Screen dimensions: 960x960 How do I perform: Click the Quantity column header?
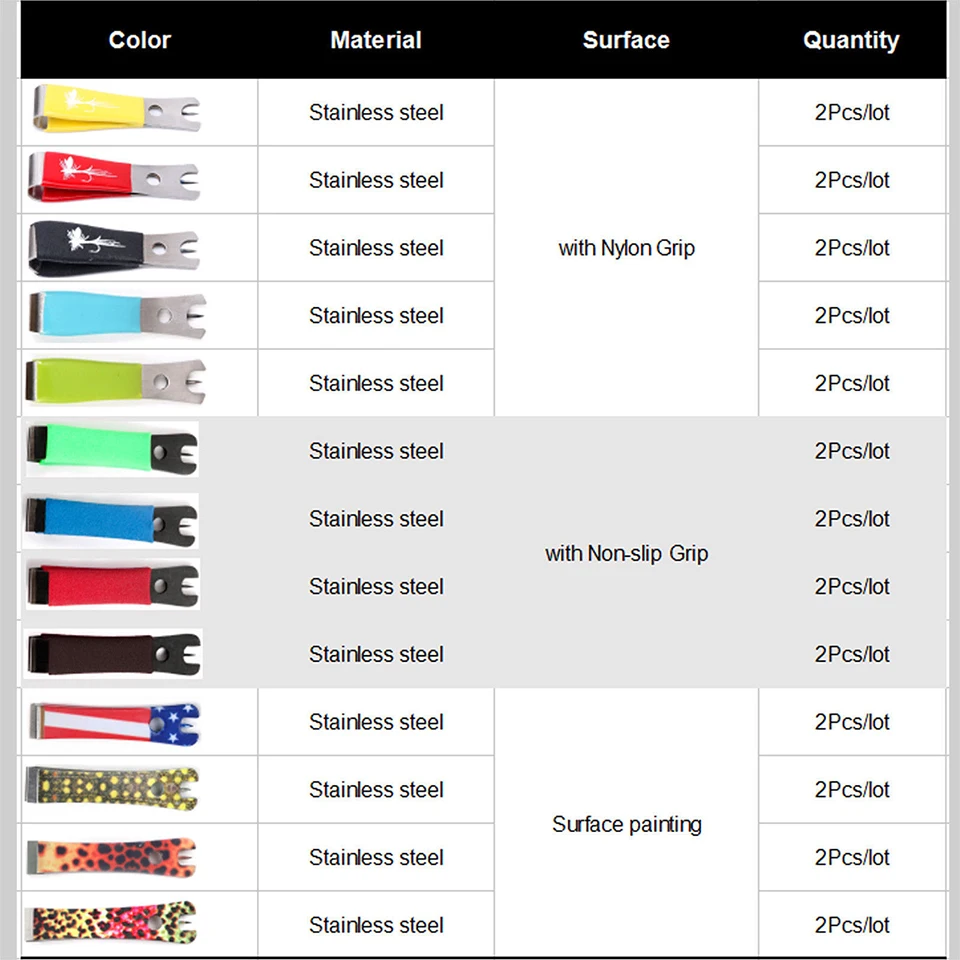pos(851,40)
